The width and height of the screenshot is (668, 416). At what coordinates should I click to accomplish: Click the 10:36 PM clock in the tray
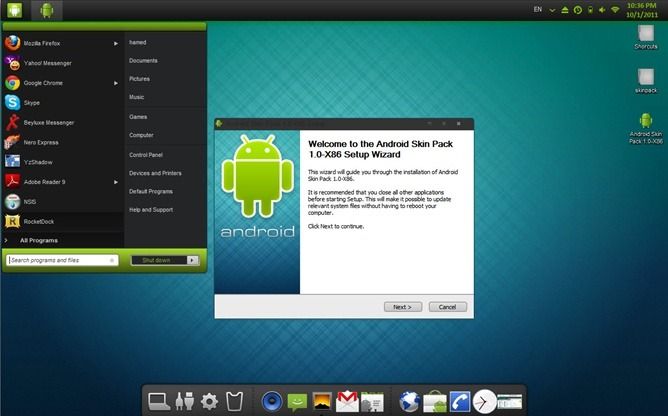tap(642, 6)
